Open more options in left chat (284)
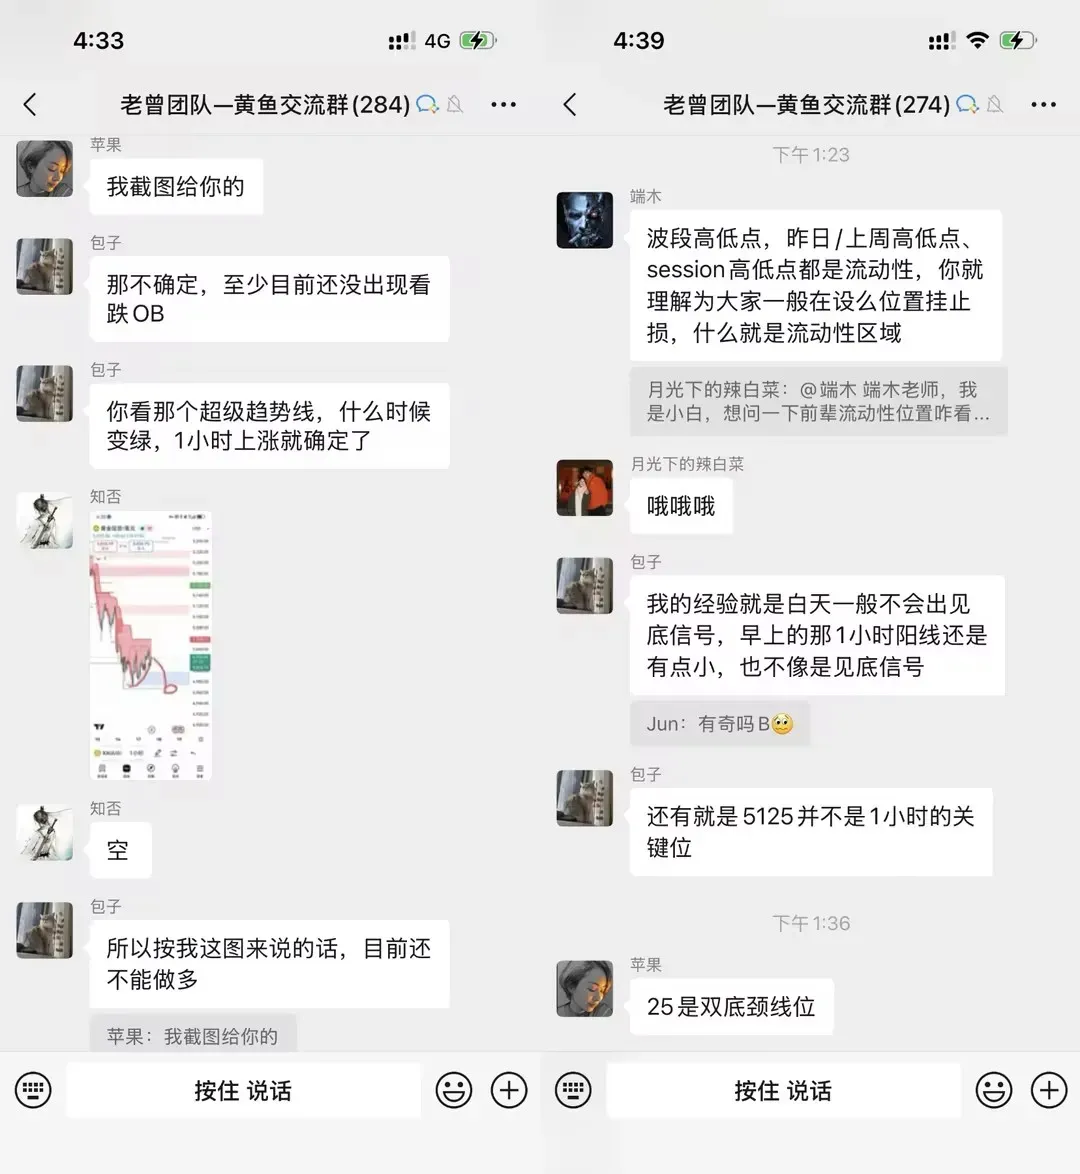The image size is (1080, 1174). tap(503, 105)
